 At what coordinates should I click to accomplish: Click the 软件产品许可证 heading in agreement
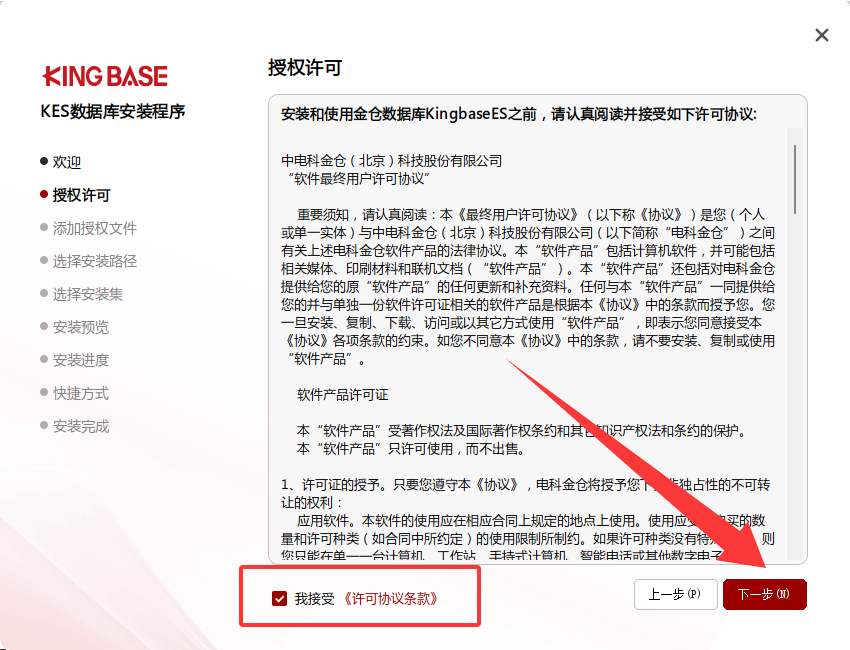click(343, 395)
